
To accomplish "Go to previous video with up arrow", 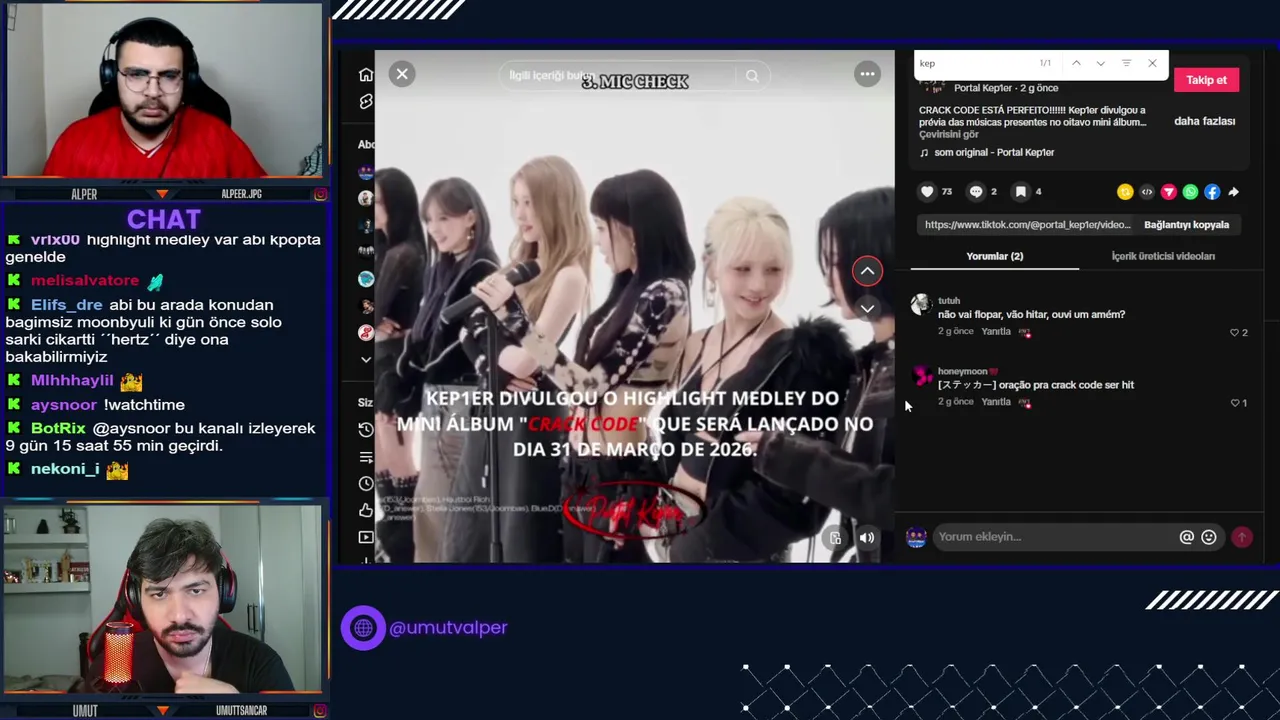I will point(867,271).
